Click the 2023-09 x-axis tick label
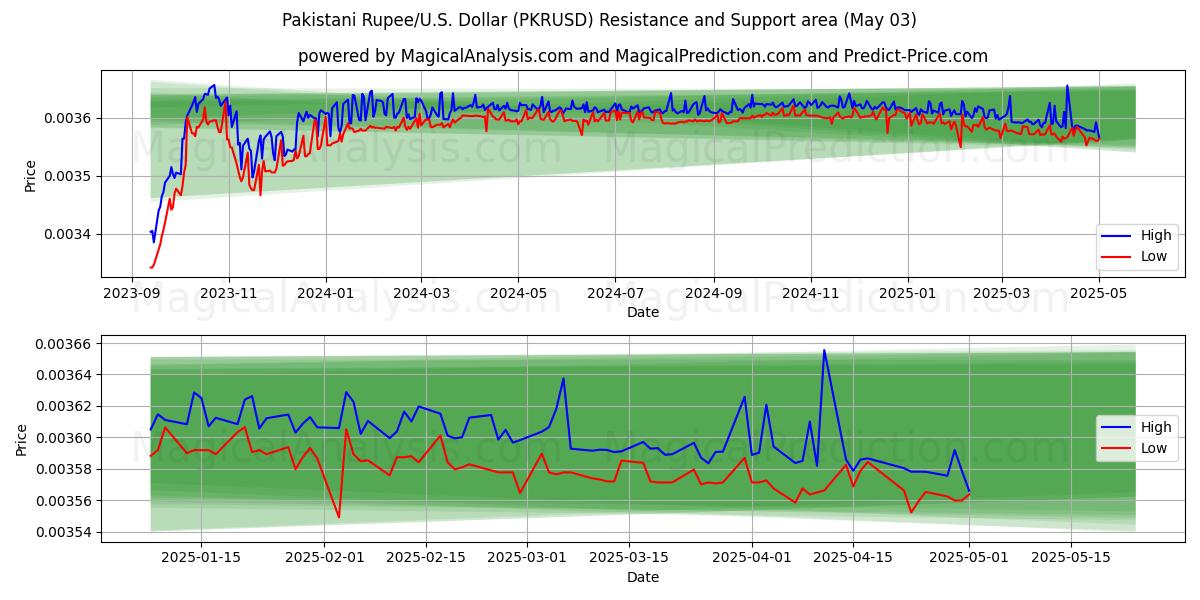Image resolution: width=1200 pixels, height=600 pixels. (132, 292)
